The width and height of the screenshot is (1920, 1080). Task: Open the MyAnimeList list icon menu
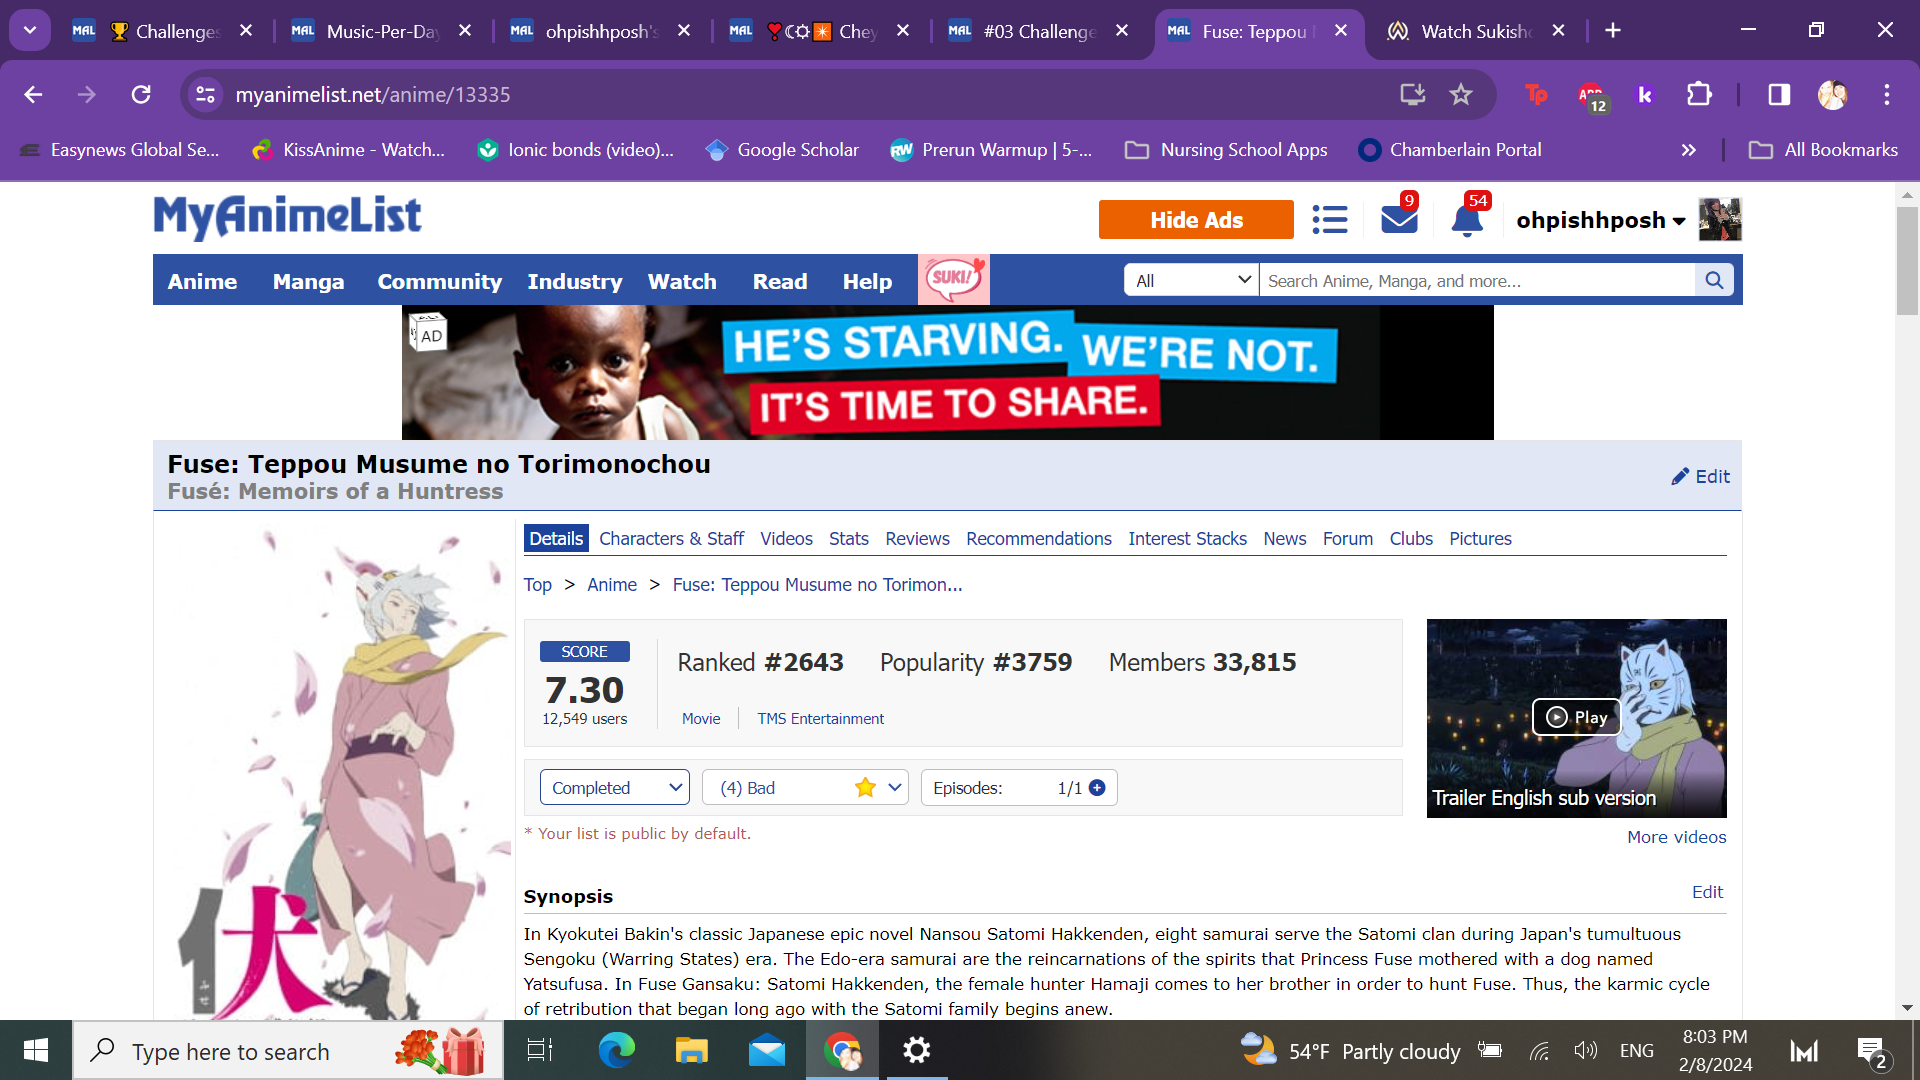tap(1329, 220)
